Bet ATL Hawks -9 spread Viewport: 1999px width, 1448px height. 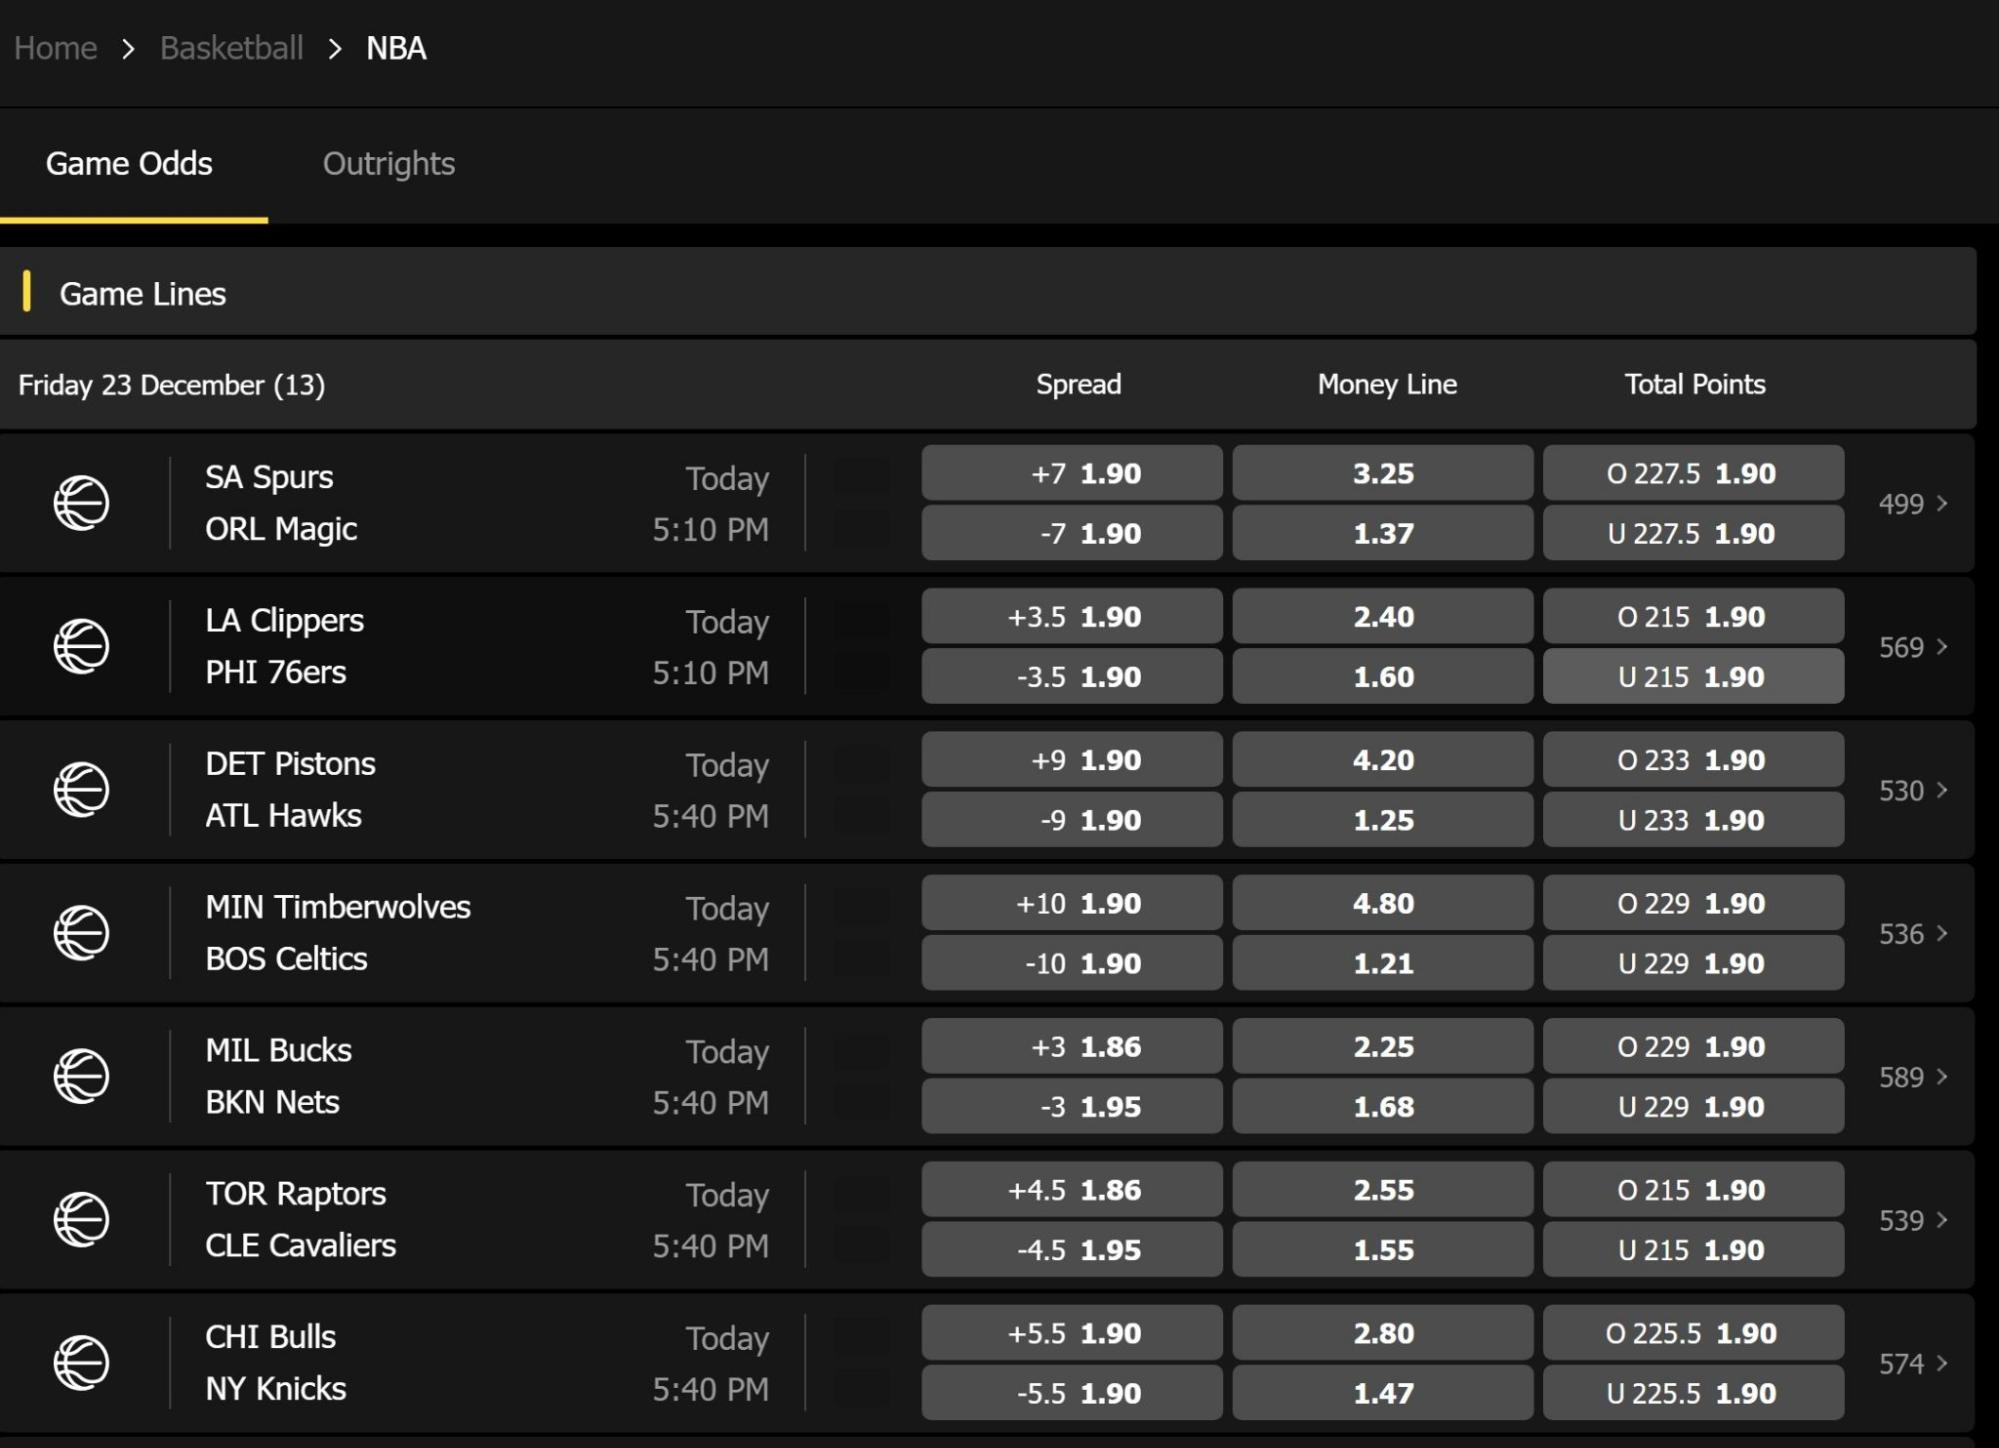pyautogui.click(x=1072, y=820)
